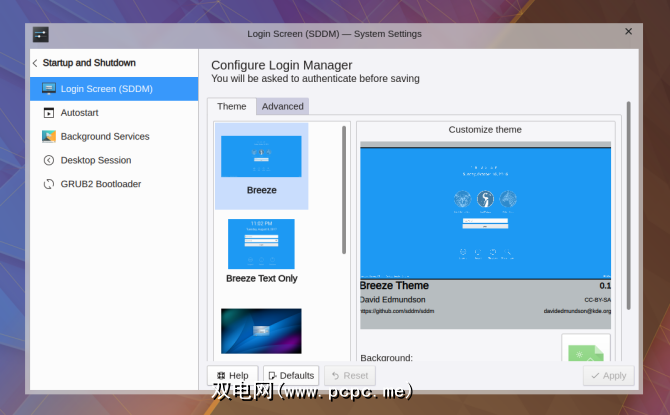Image resolution: width=670 pixels, height=415 pixels.
Task: Select the Theme tab
Action: tap(231, 106)
